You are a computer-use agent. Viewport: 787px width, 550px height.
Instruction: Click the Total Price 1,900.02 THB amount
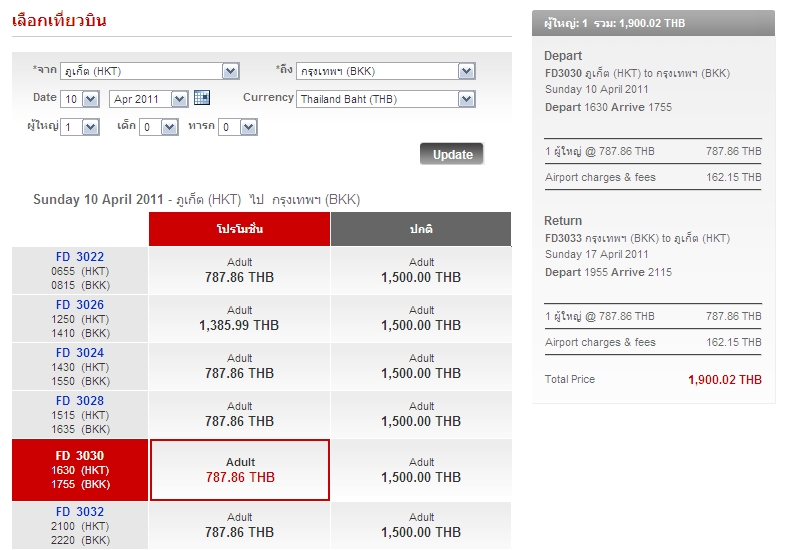[725, 379]
